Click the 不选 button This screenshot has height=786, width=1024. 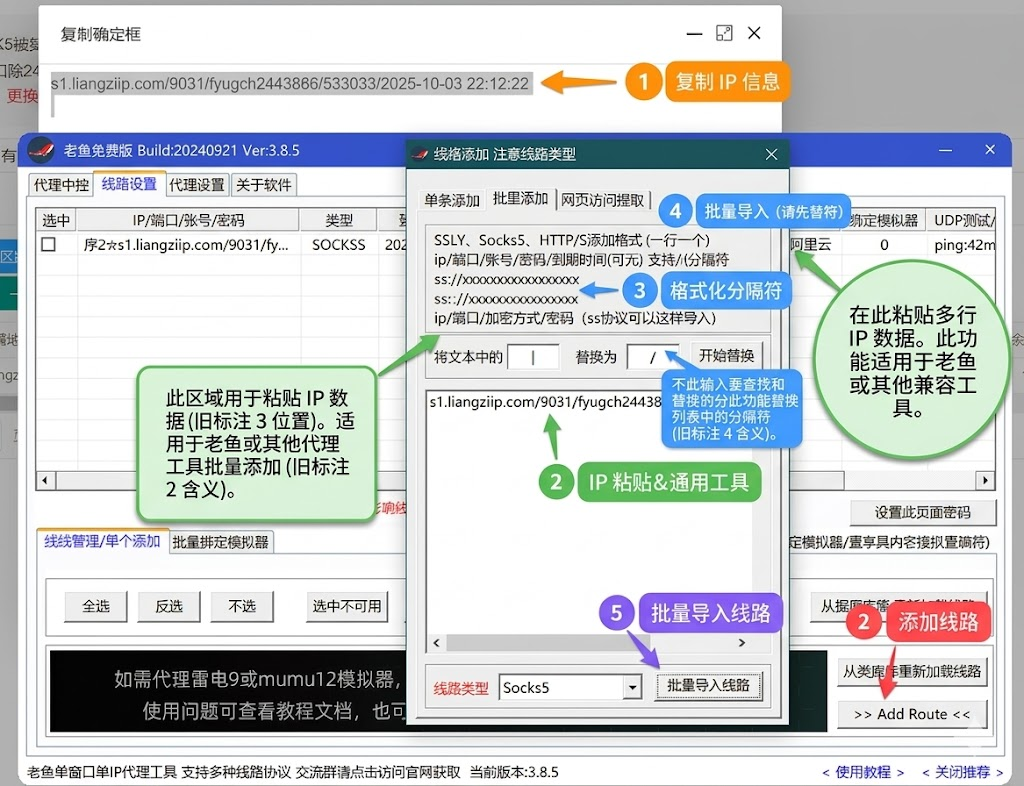[x=242, y=606]
